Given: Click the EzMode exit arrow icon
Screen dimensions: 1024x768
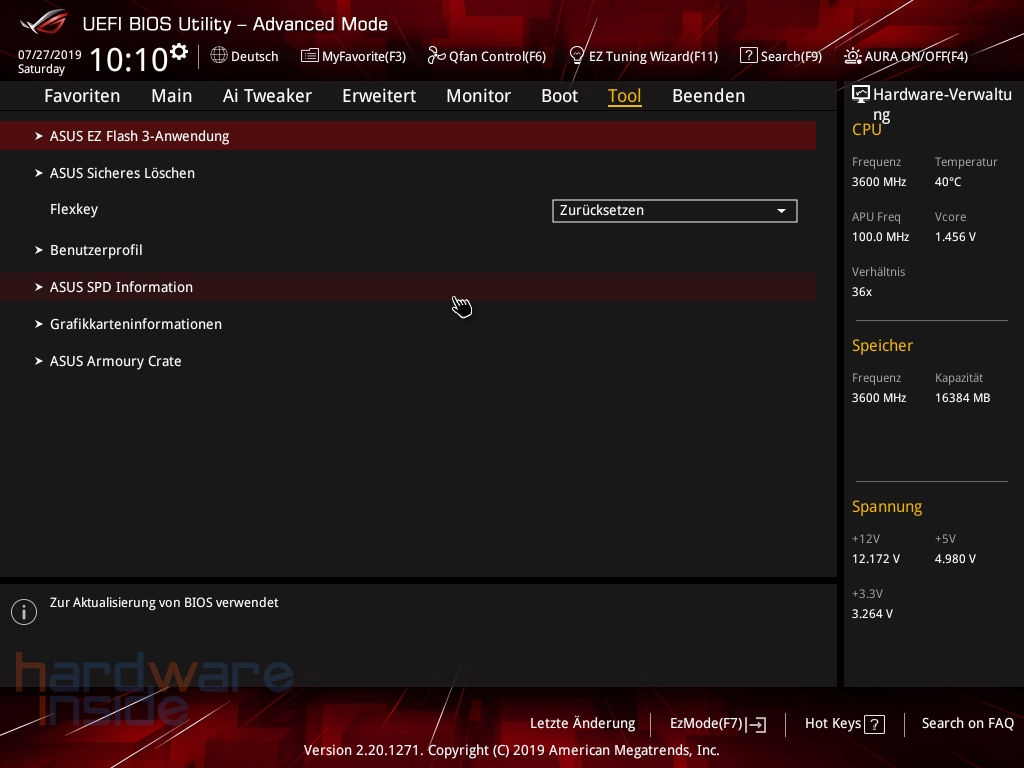Looking at the screenshot, I should click(756, 724).
